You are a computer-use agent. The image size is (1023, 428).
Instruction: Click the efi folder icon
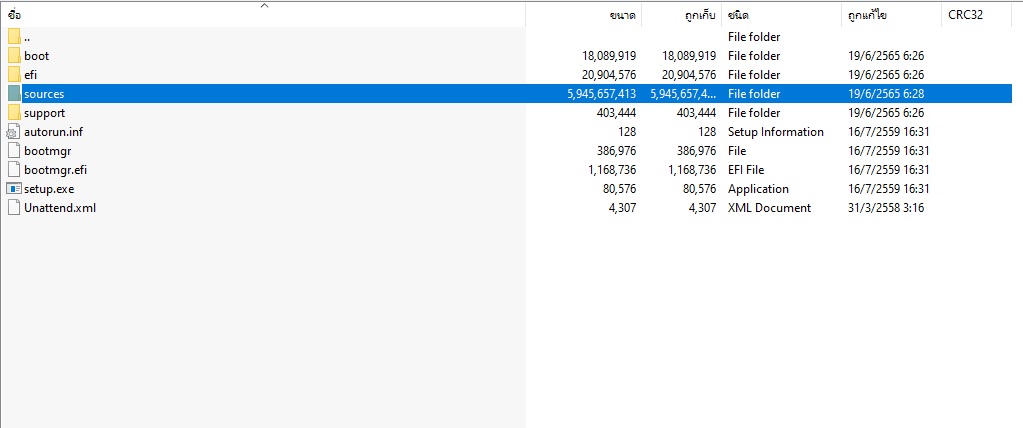(13, 75)
